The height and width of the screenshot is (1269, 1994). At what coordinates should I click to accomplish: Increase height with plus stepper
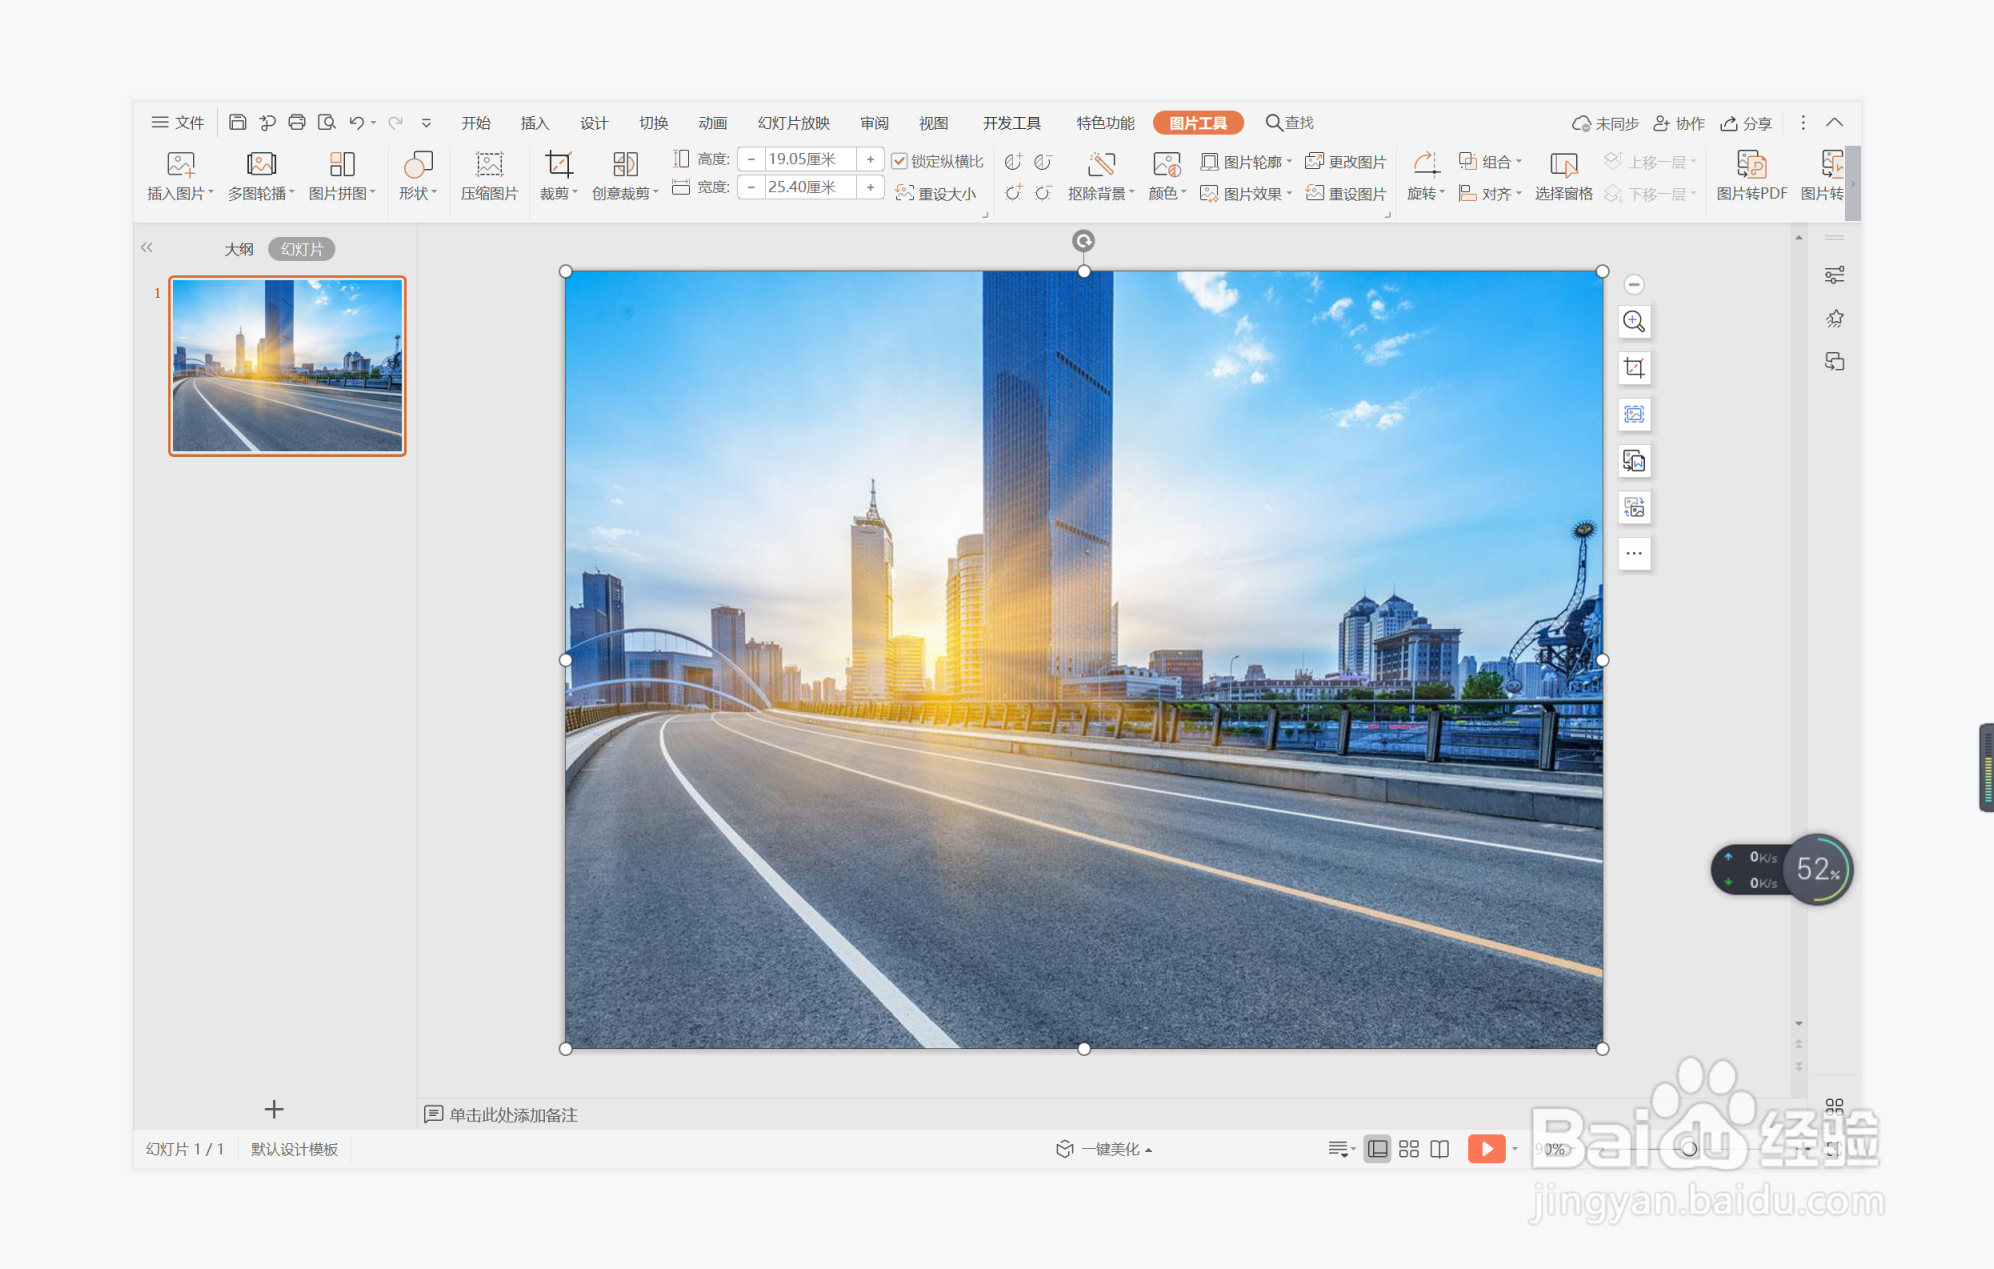point(870,159)
